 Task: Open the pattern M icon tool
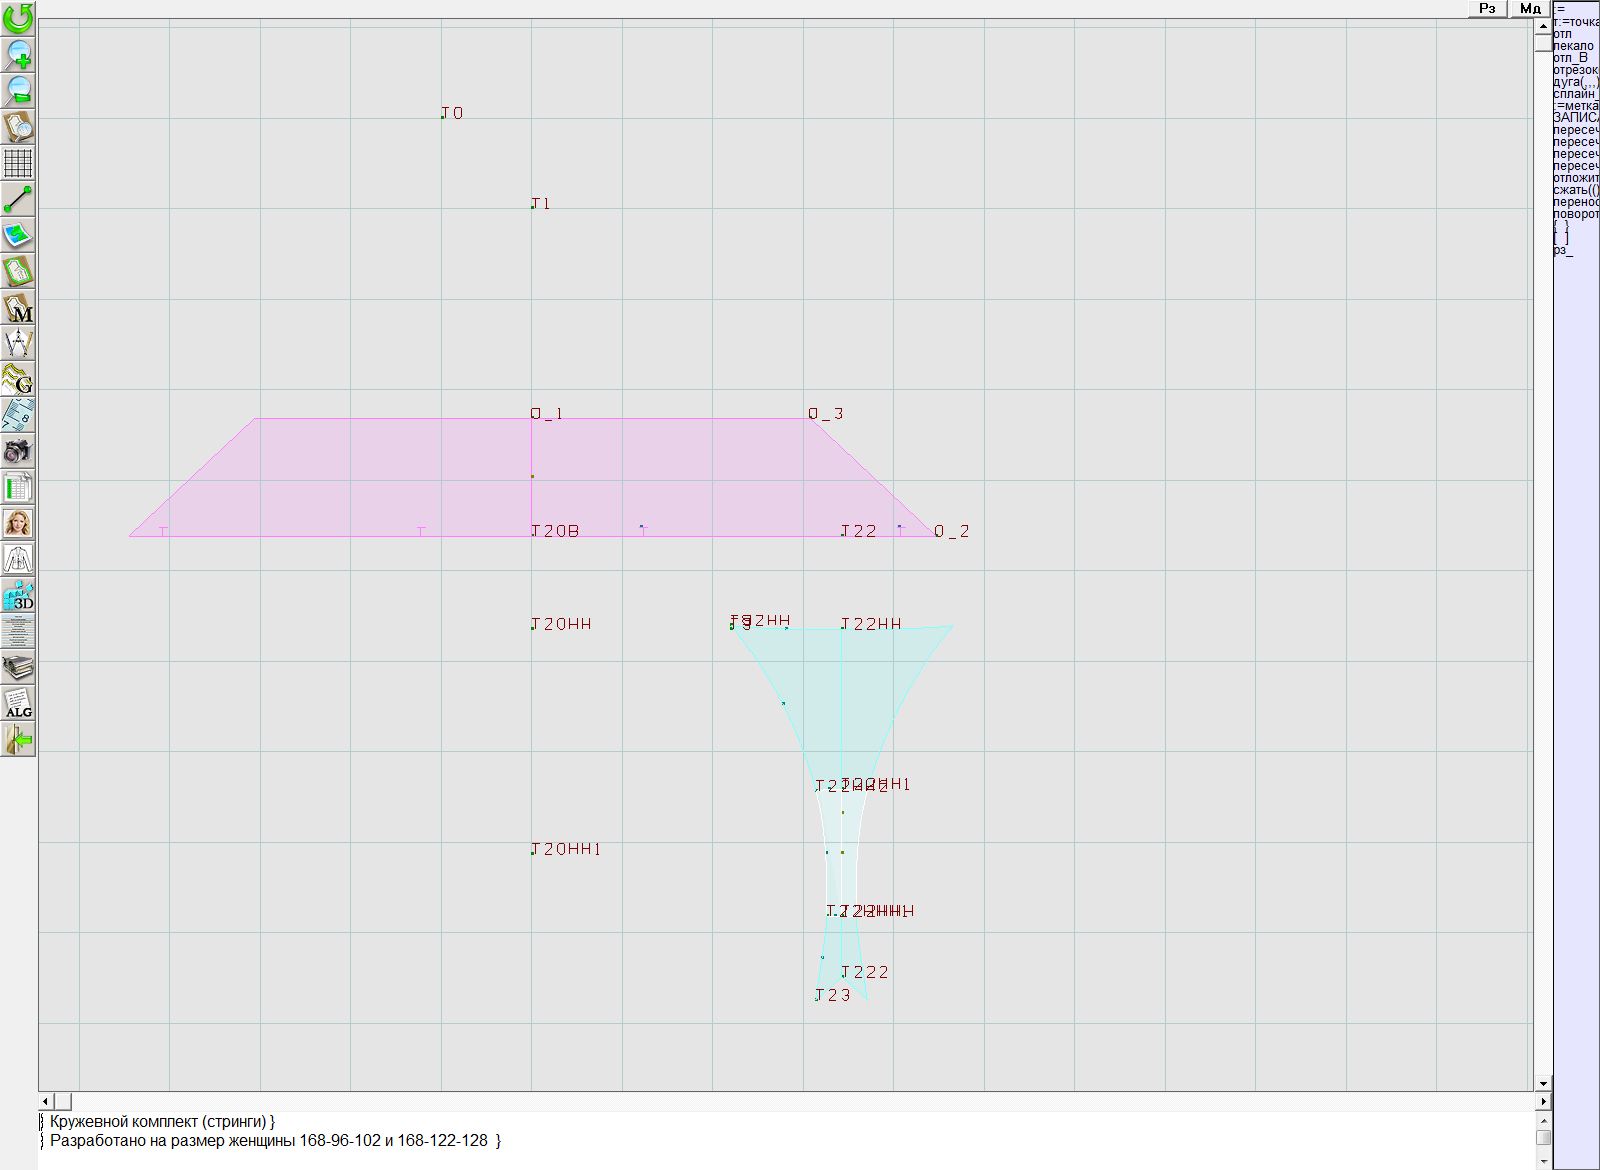coord(18,307)
